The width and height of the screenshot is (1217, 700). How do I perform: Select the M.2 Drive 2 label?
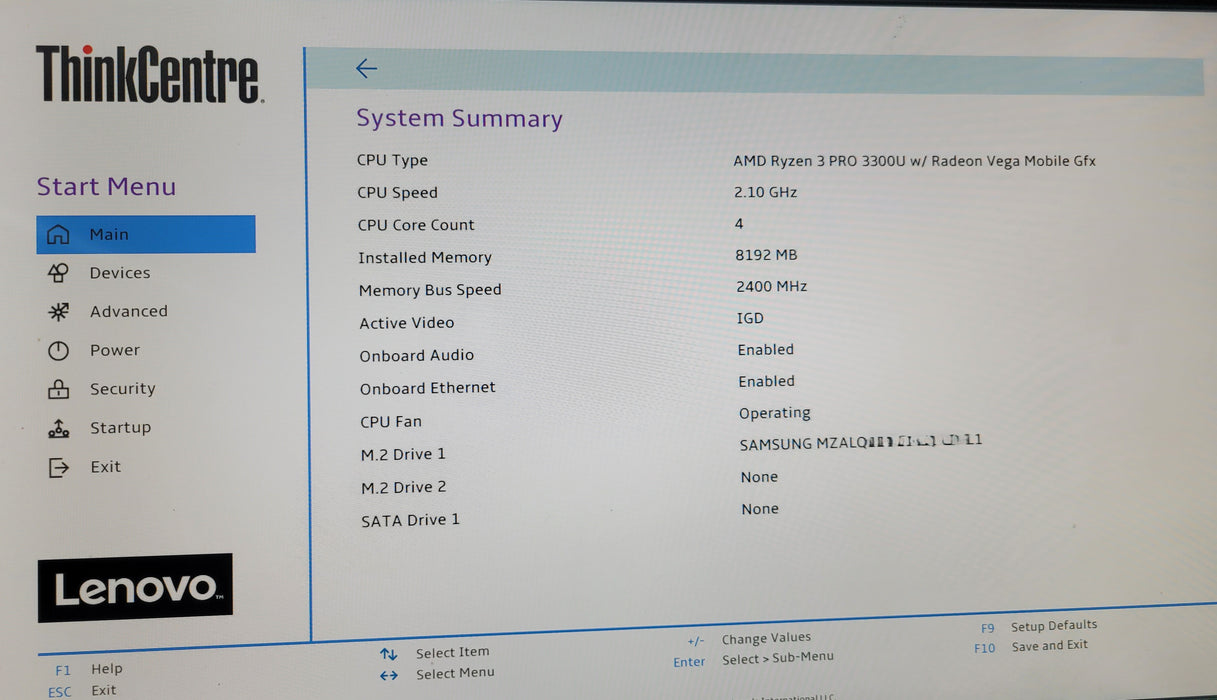403,487
